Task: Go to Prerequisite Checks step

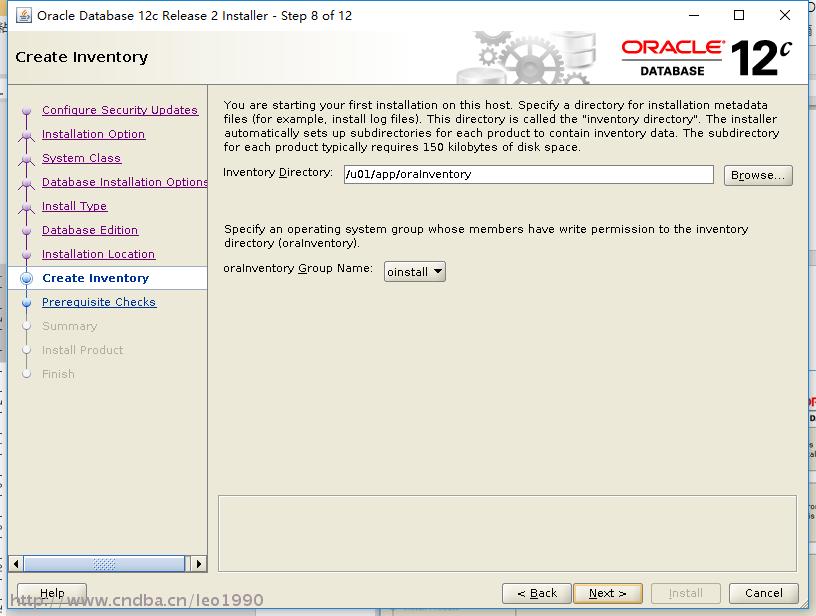Action: 99,302
